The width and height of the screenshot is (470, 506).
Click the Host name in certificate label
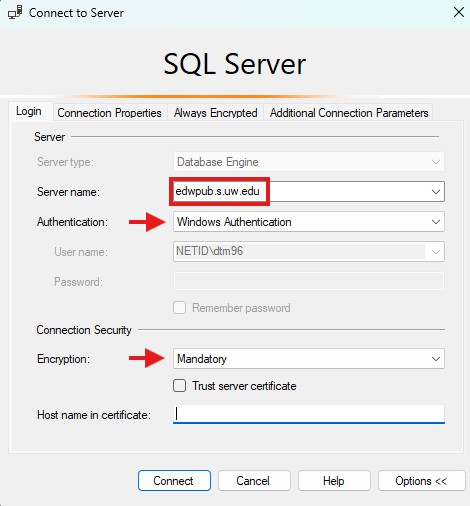tap(94, 415)
